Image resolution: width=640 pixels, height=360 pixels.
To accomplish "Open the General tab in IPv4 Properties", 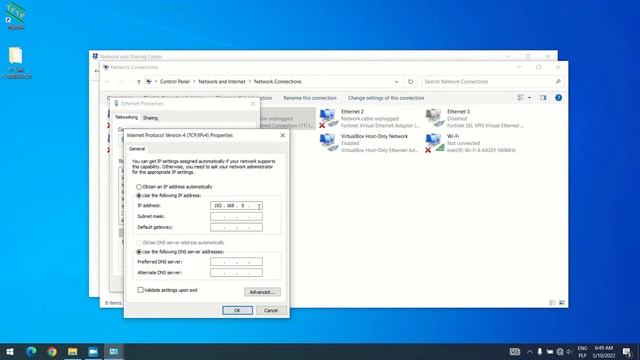I will pos(137,149).
